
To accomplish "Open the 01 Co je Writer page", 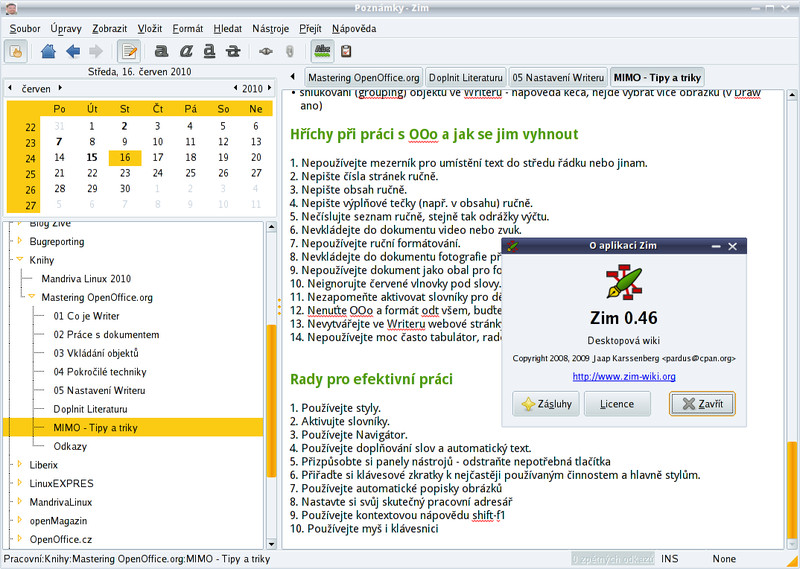I will coord(86,316).
